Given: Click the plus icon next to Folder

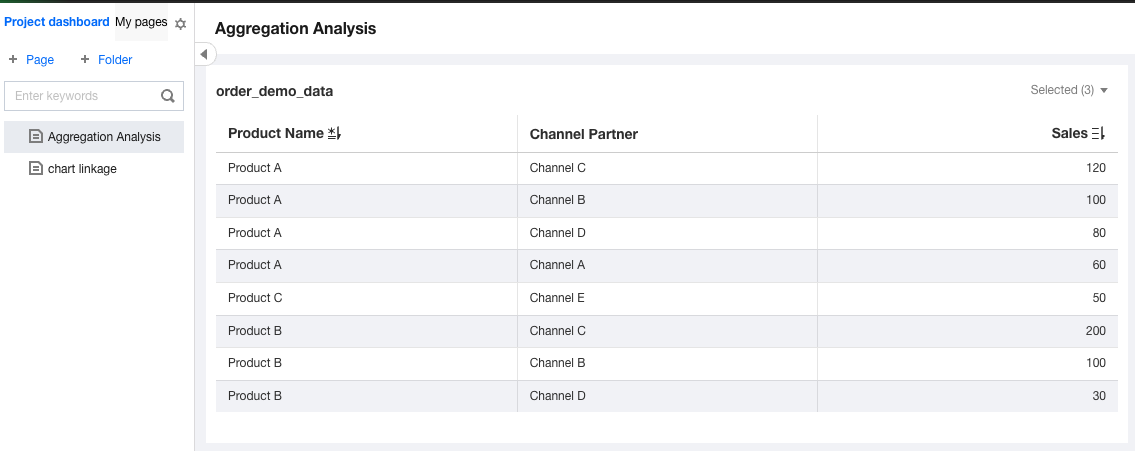Looking at the screenshot, I should (85, 60).
